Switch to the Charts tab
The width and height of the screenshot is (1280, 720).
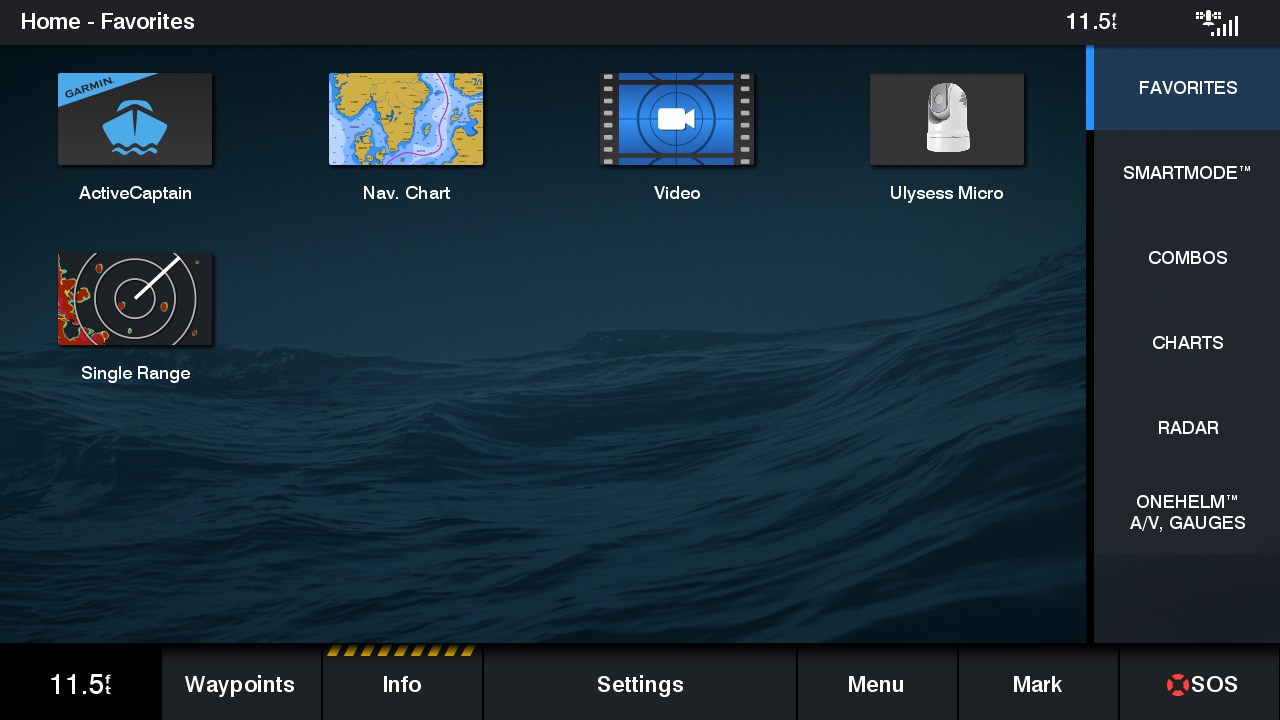tap(1187, 343)
